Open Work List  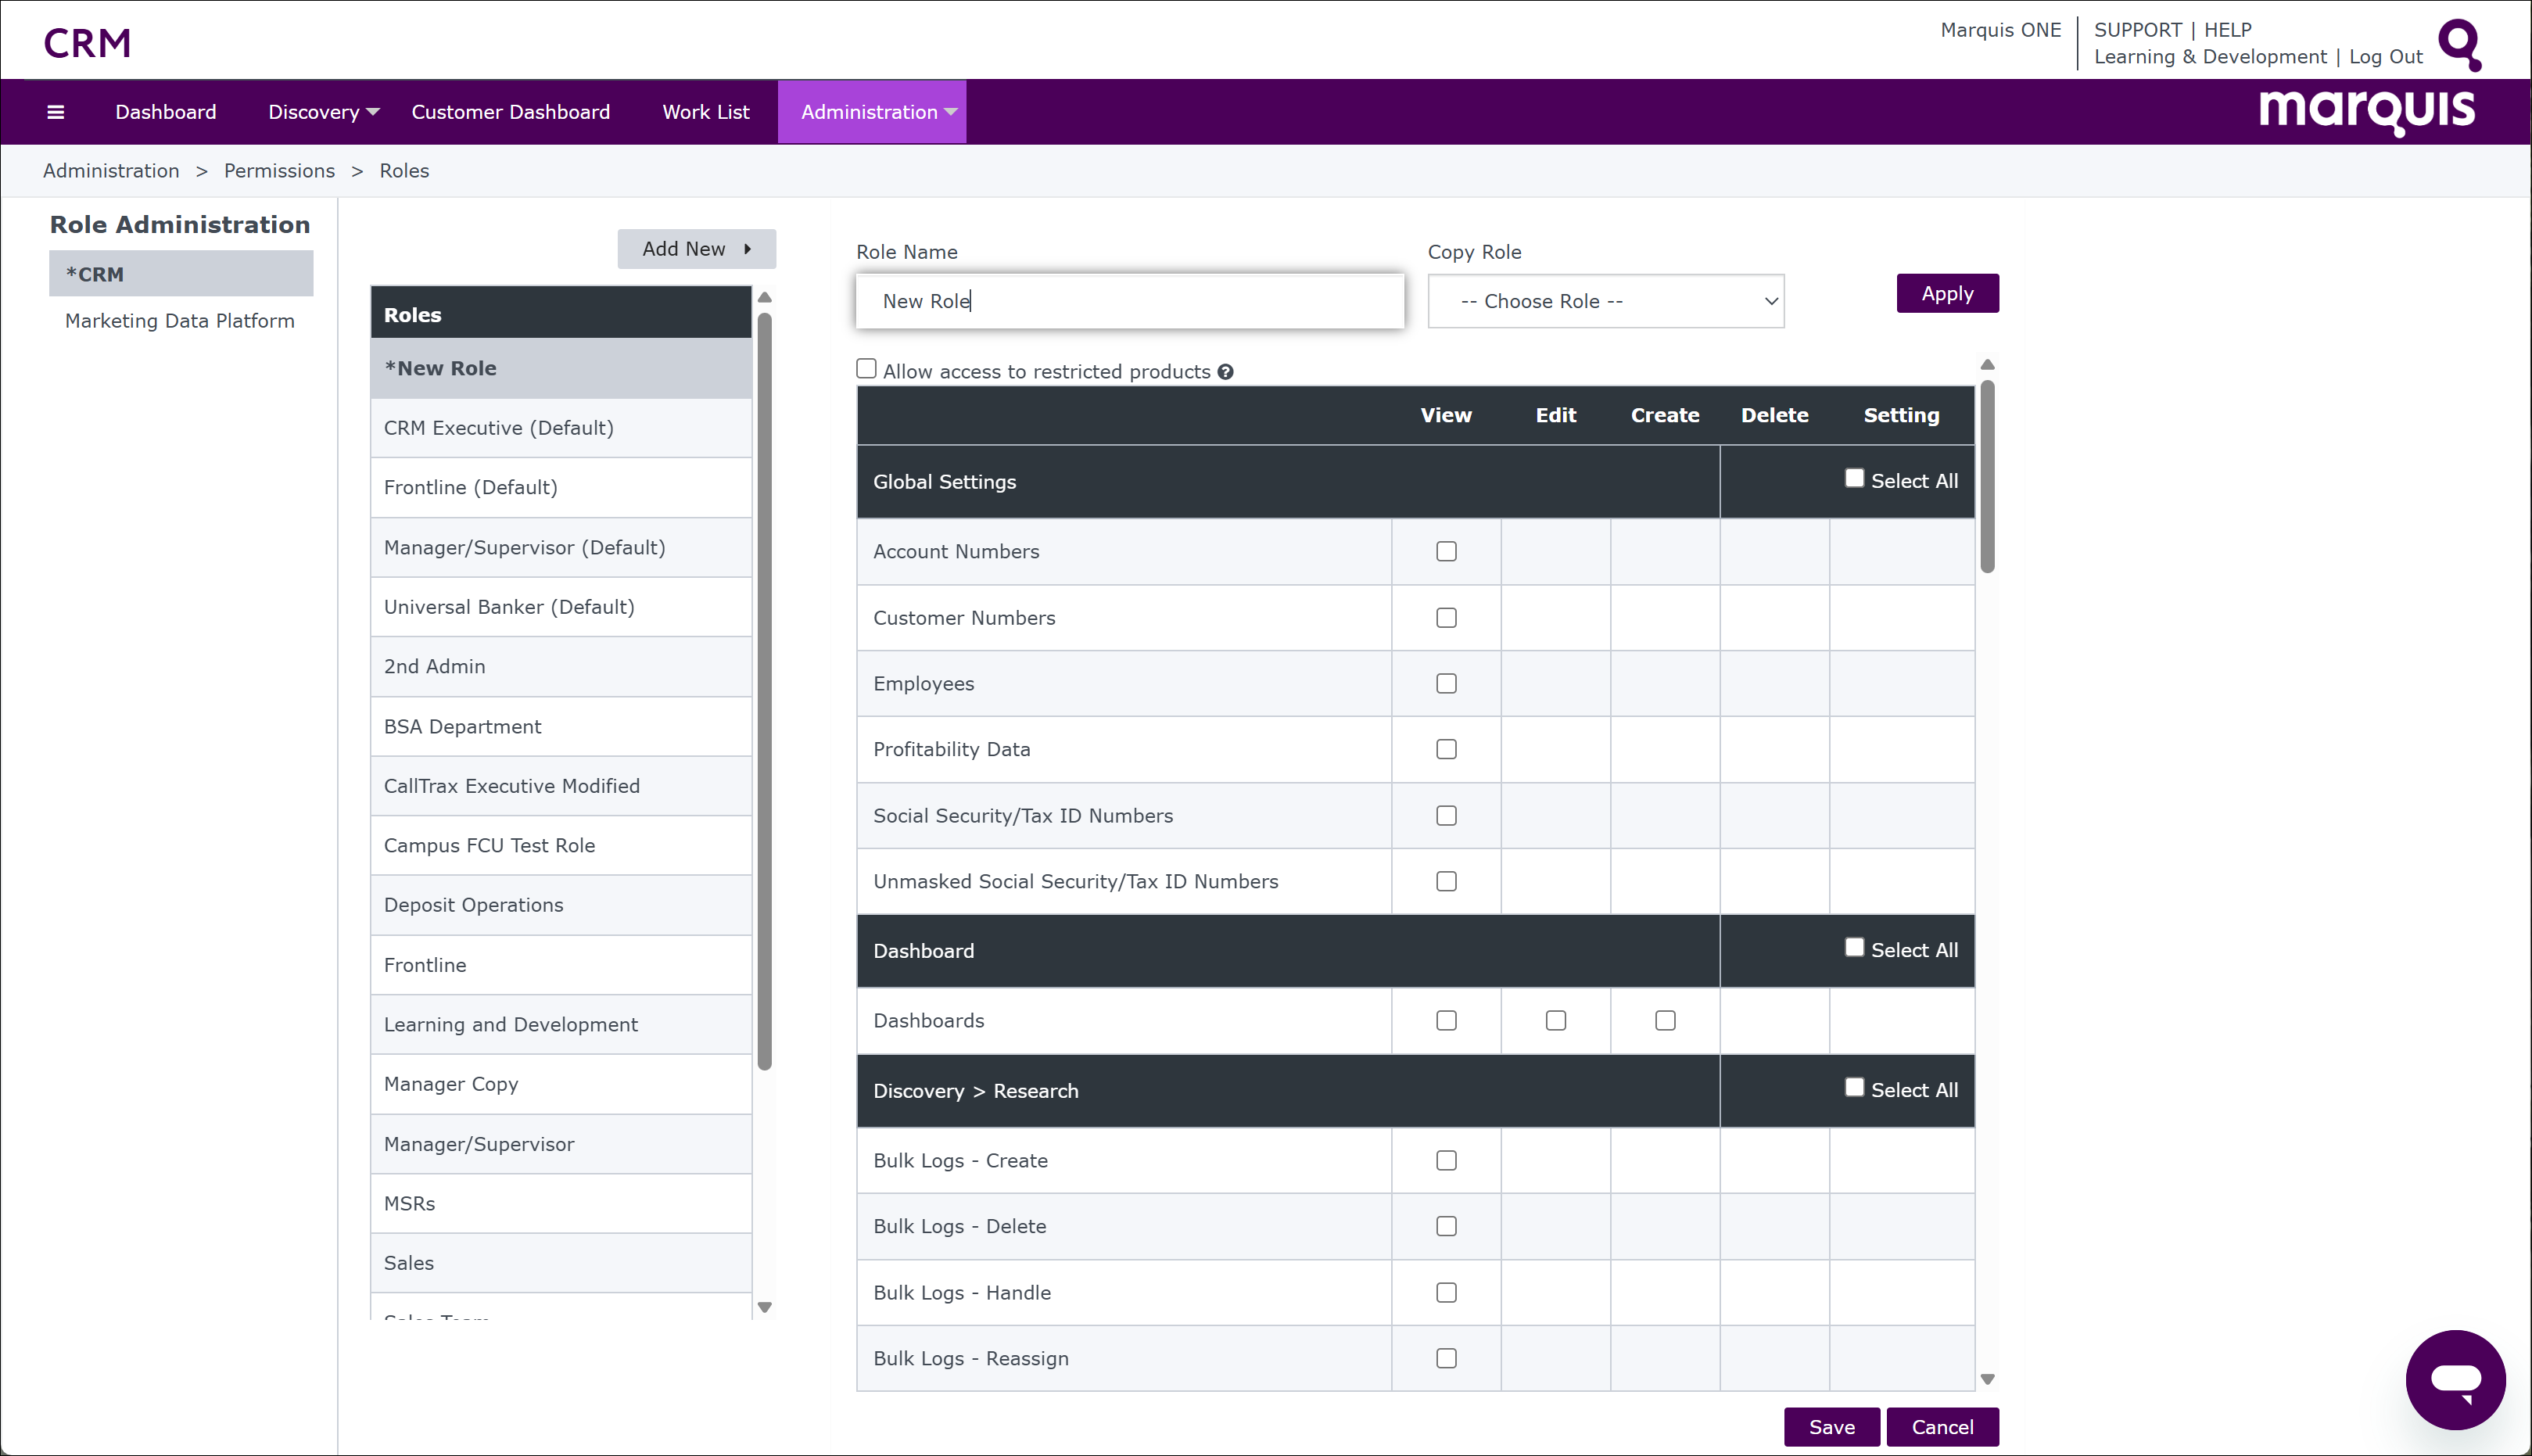click(705, 112)
